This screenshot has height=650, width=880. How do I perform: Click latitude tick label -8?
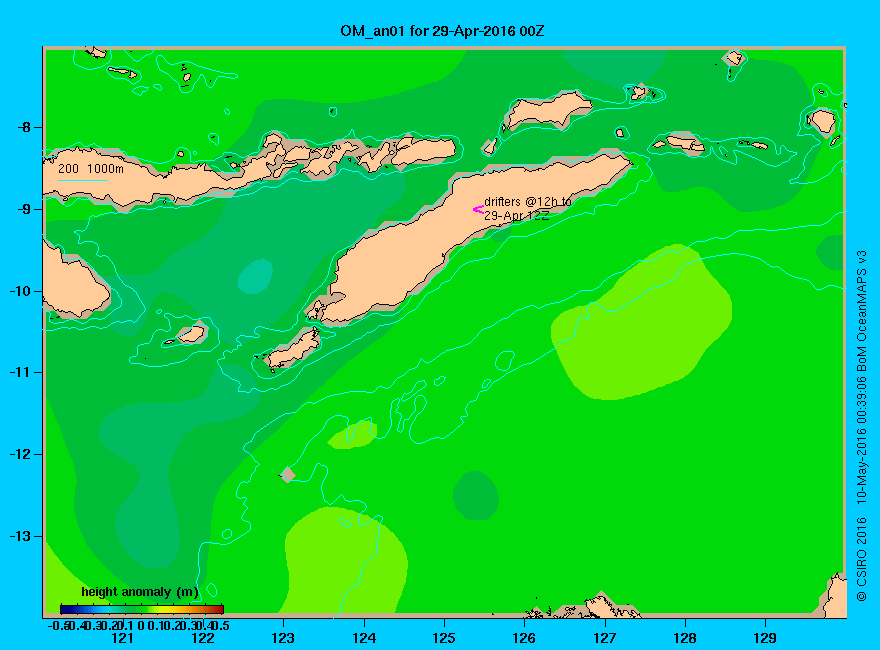[x=24, y=127]
